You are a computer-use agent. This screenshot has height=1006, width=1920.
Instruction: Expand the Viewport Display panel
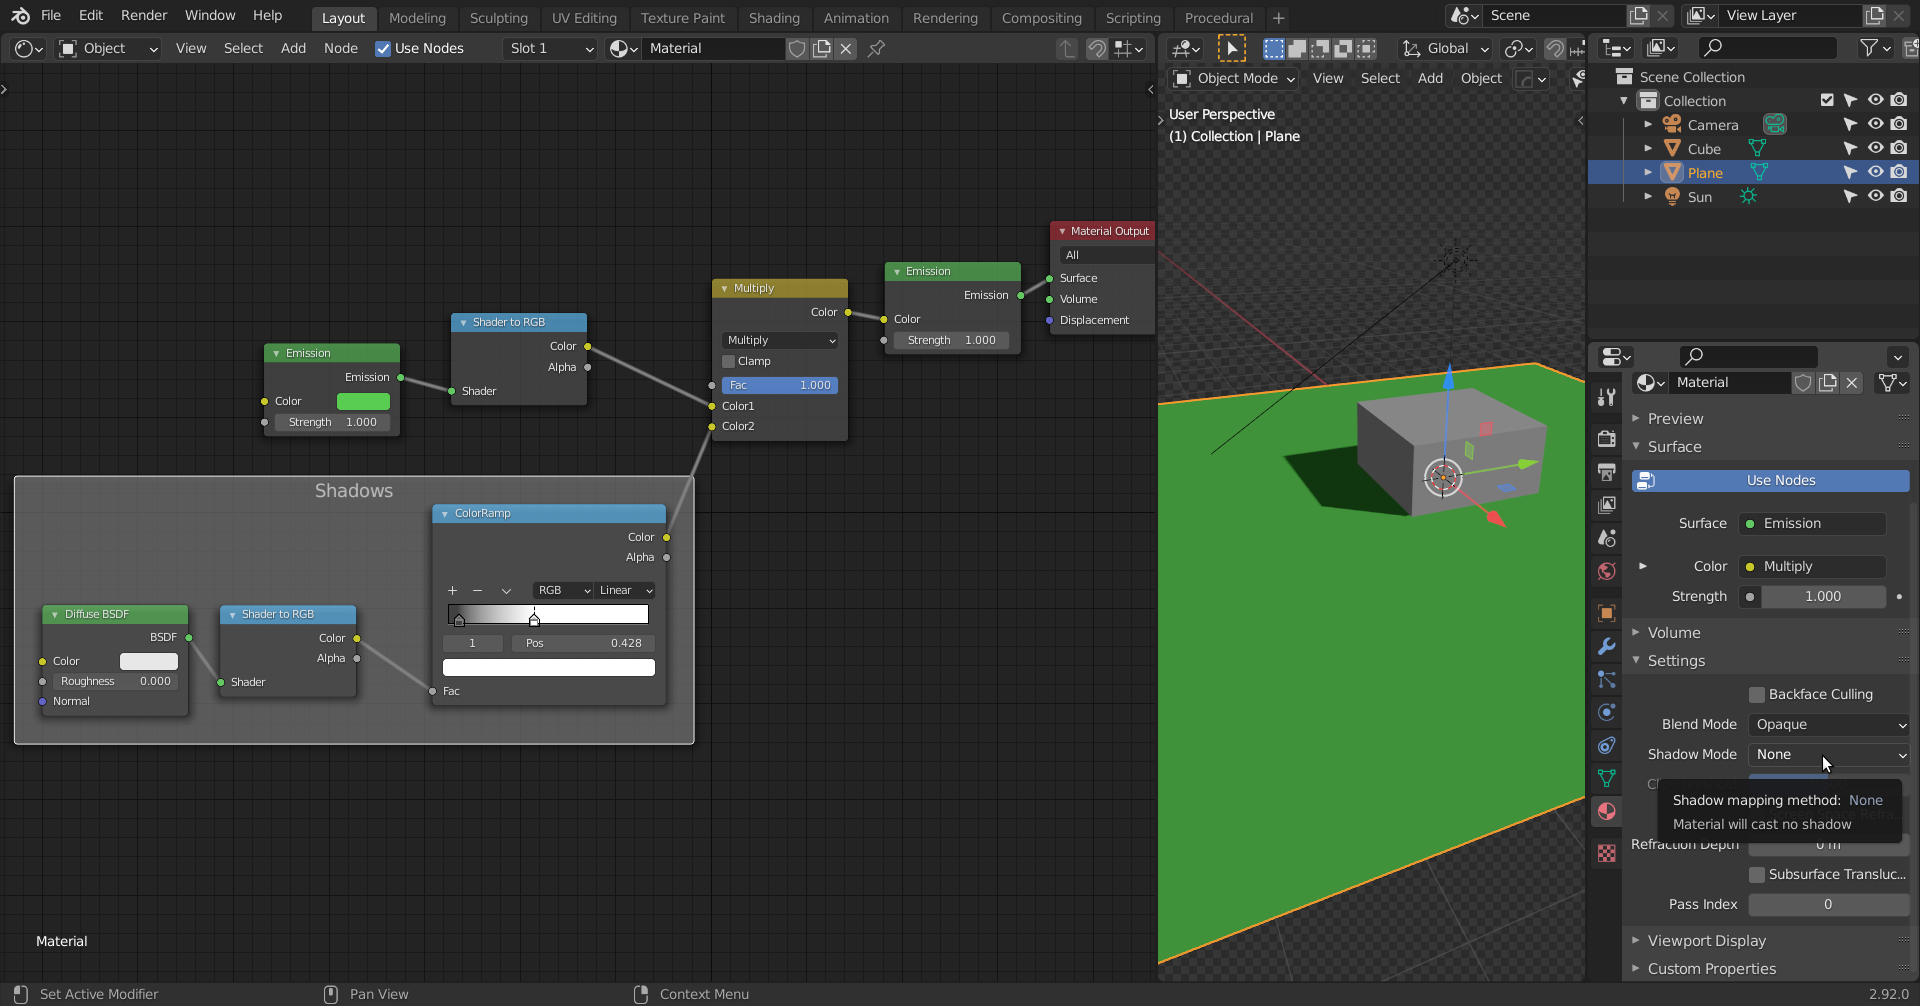pos(1706,940)
